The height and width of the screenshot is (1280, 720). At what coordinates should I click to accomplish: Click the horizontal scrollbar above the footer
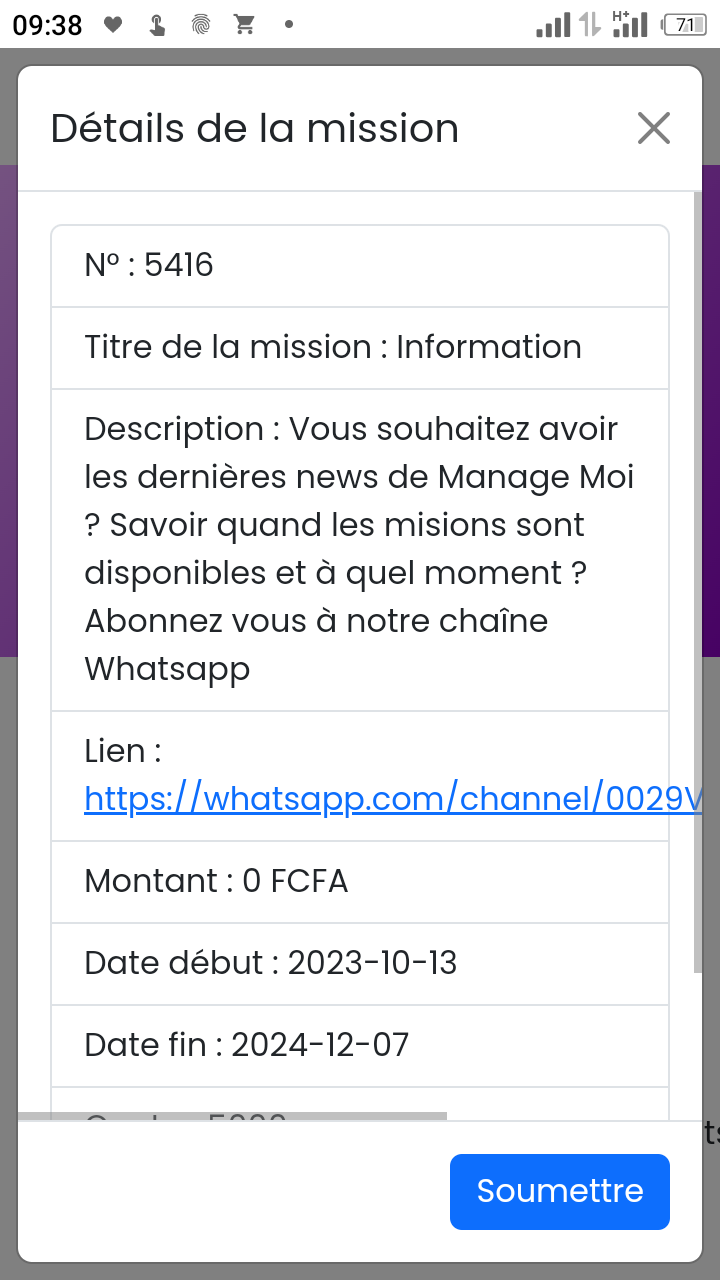232,1116
